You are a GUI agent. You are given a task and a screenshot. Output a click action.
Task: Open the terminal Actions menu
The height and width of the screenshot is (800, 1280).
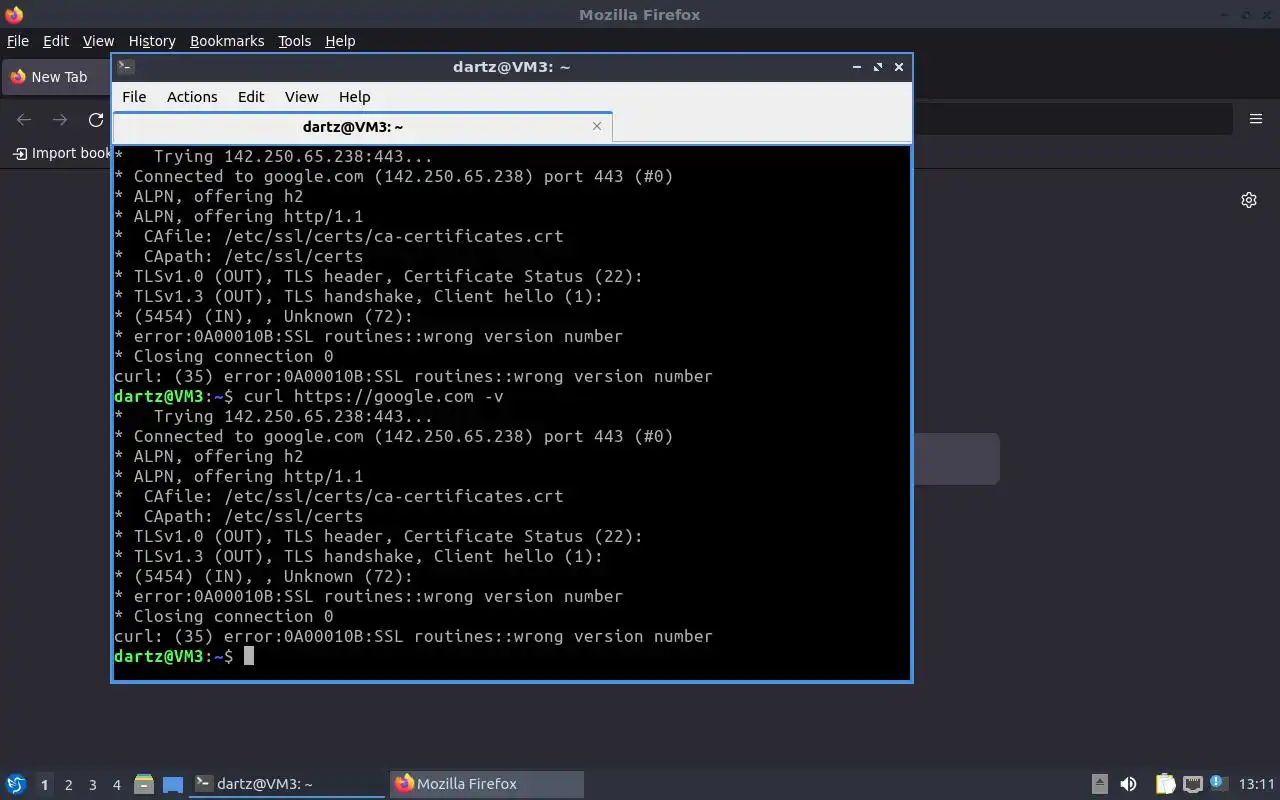(x=192, y=97)
